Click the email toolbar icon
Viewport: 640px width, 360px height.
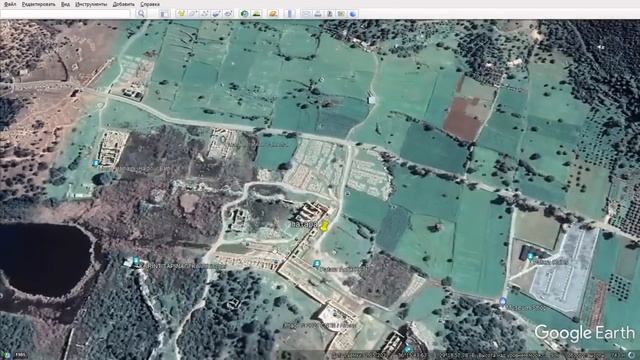pyautogui.click(x=306, y=14)
